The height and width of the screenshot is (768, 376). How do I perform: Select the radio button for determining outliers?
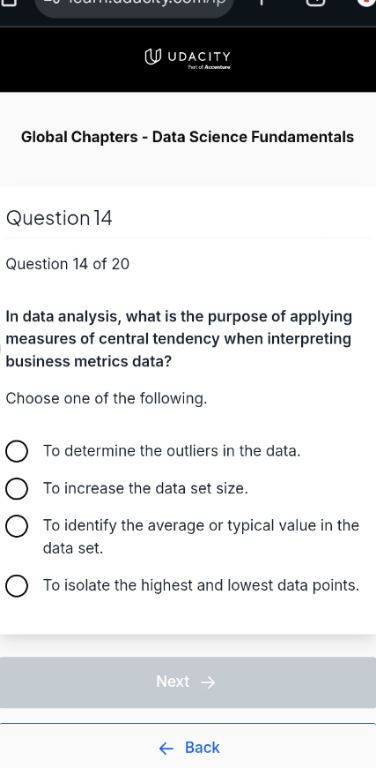pos(17,451)
